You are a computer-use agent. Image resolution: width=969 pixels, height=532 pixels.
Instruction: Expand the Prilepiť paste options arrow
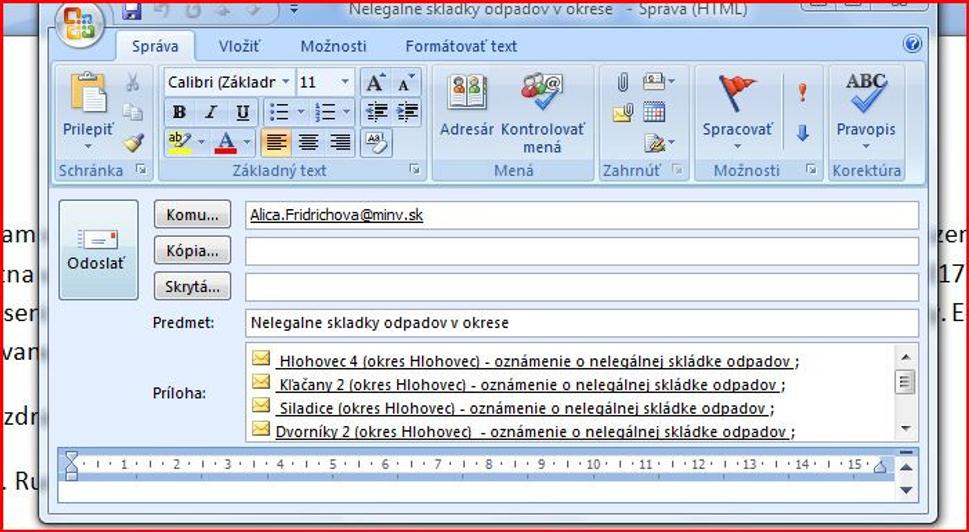pyautogui.click(x=88, y=147)
